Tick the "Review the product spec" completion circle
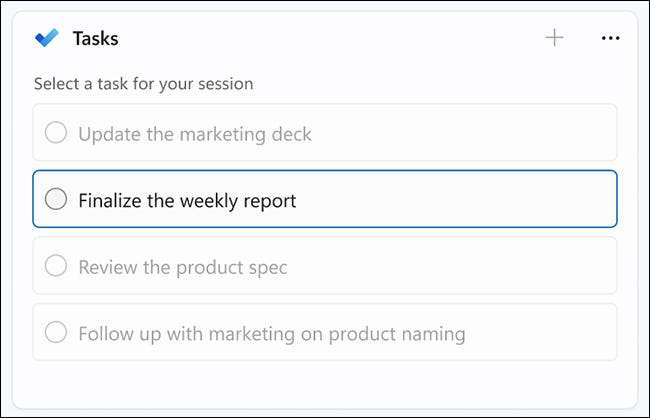This screenshot has width=650, height=418. pos(57,266)
